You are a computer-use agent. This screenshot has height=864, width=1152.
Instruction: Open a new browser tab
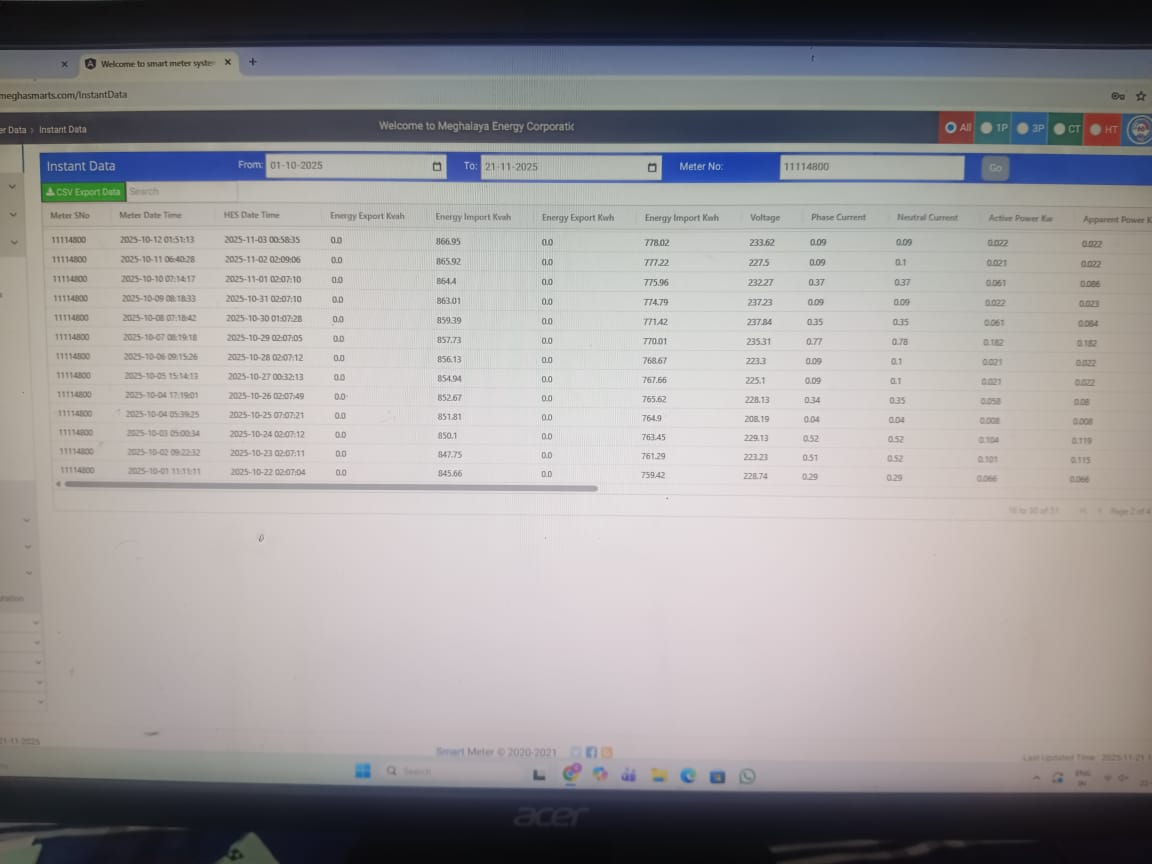coord(253,62)
